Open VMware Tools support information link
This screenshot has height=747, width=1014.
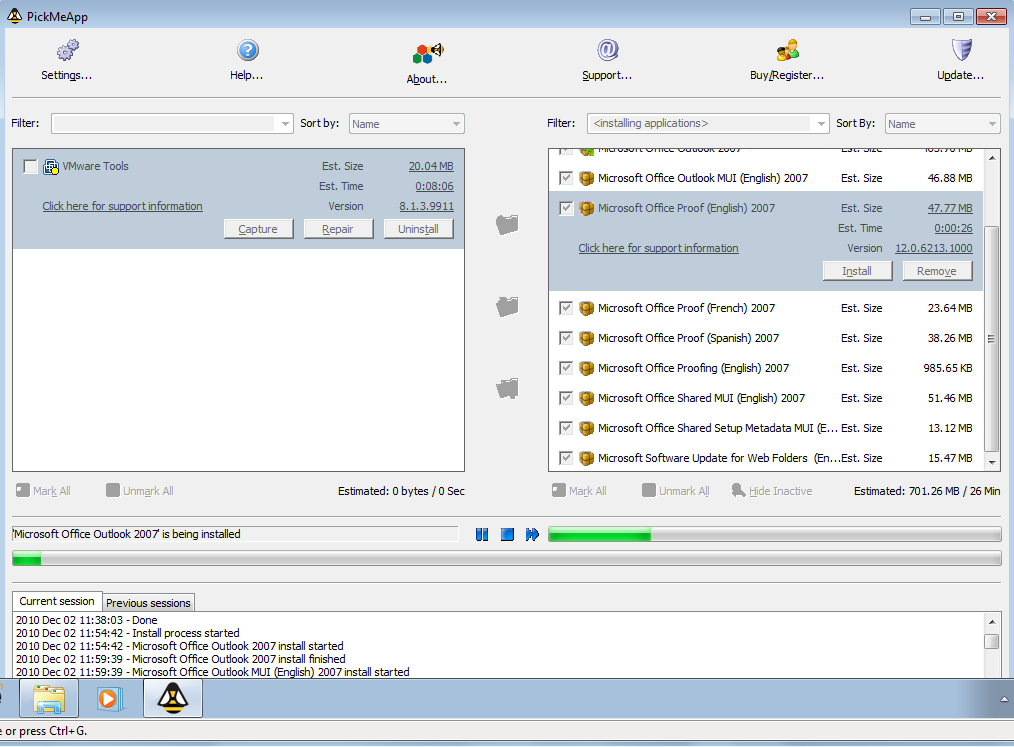click(x=122, y=206)
